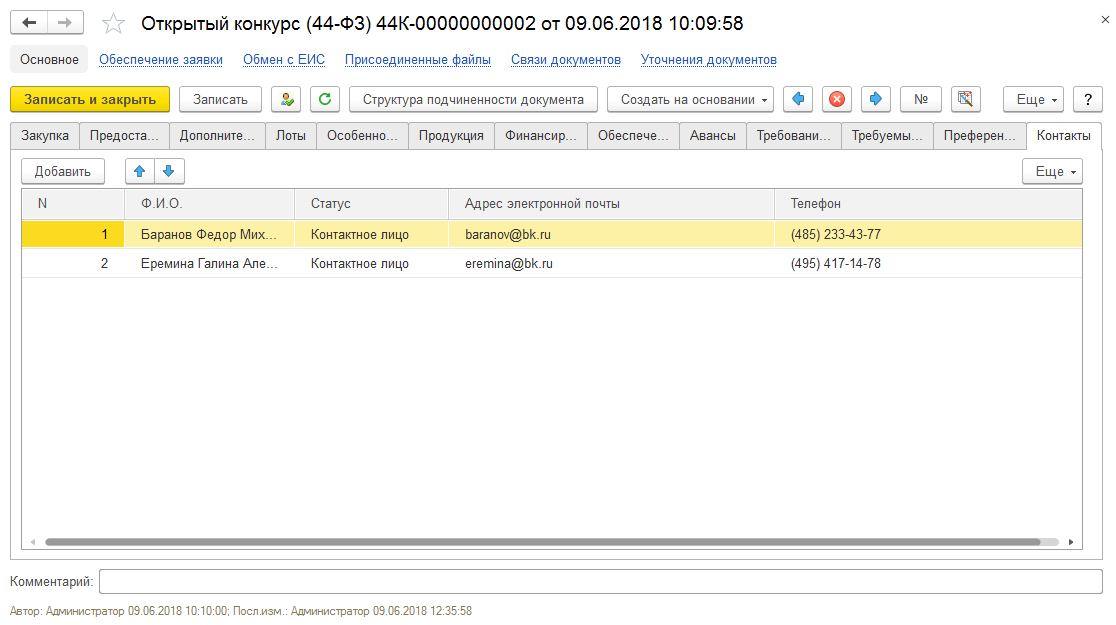
Task: Open the contacts table Еще menu
Action: coord(1053,172)
